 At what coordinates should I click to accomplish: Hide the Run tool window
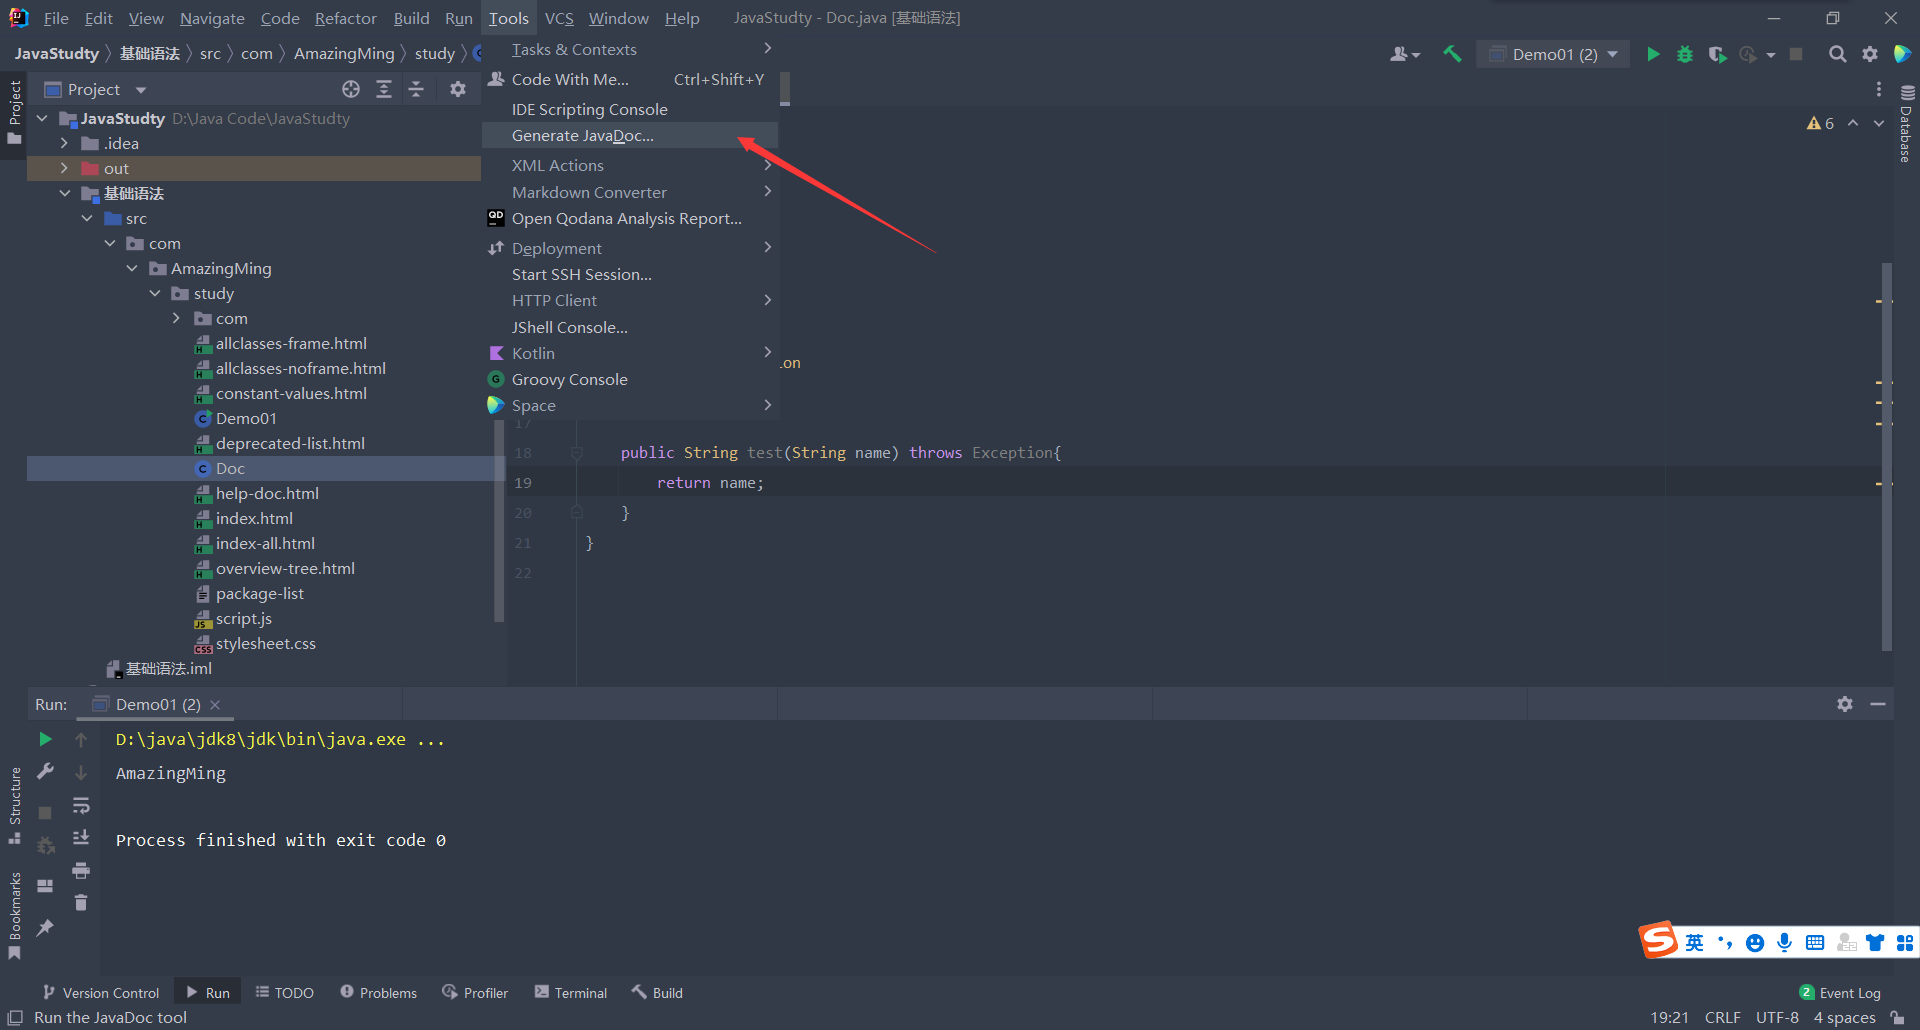pos(1878,704)
